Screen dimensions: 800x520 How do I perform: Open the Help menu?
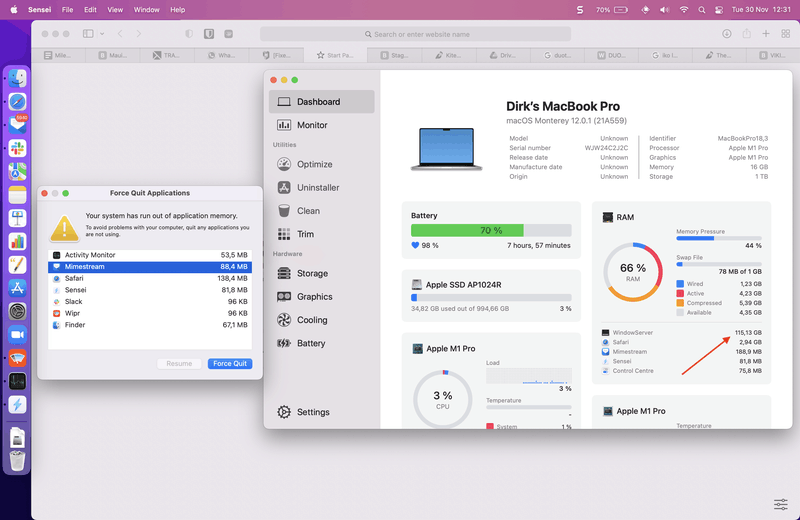[x=178, y=10]
